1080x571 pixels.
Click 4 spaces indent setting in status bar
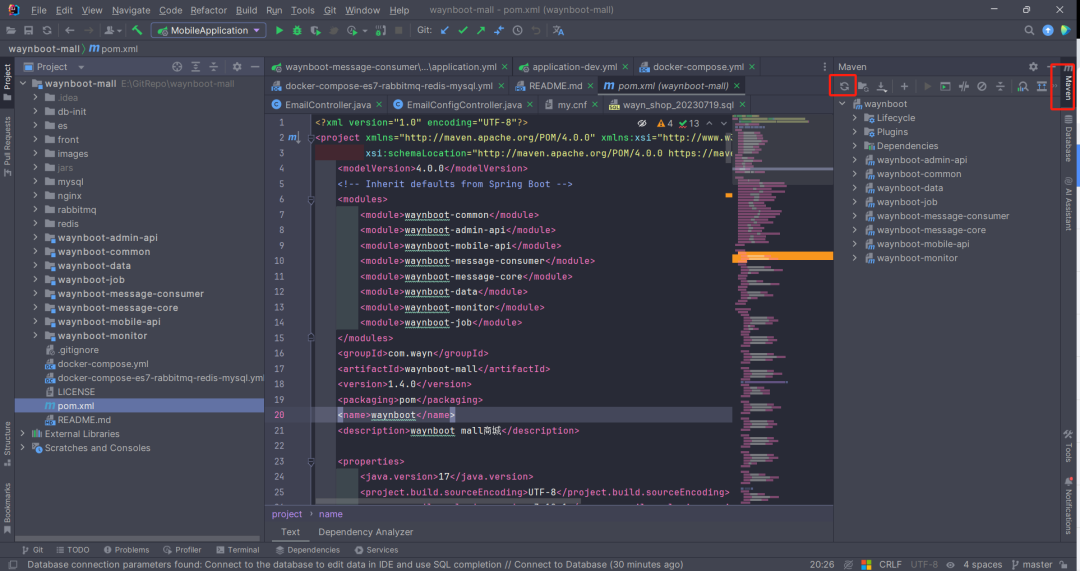(x=982, y=564)
